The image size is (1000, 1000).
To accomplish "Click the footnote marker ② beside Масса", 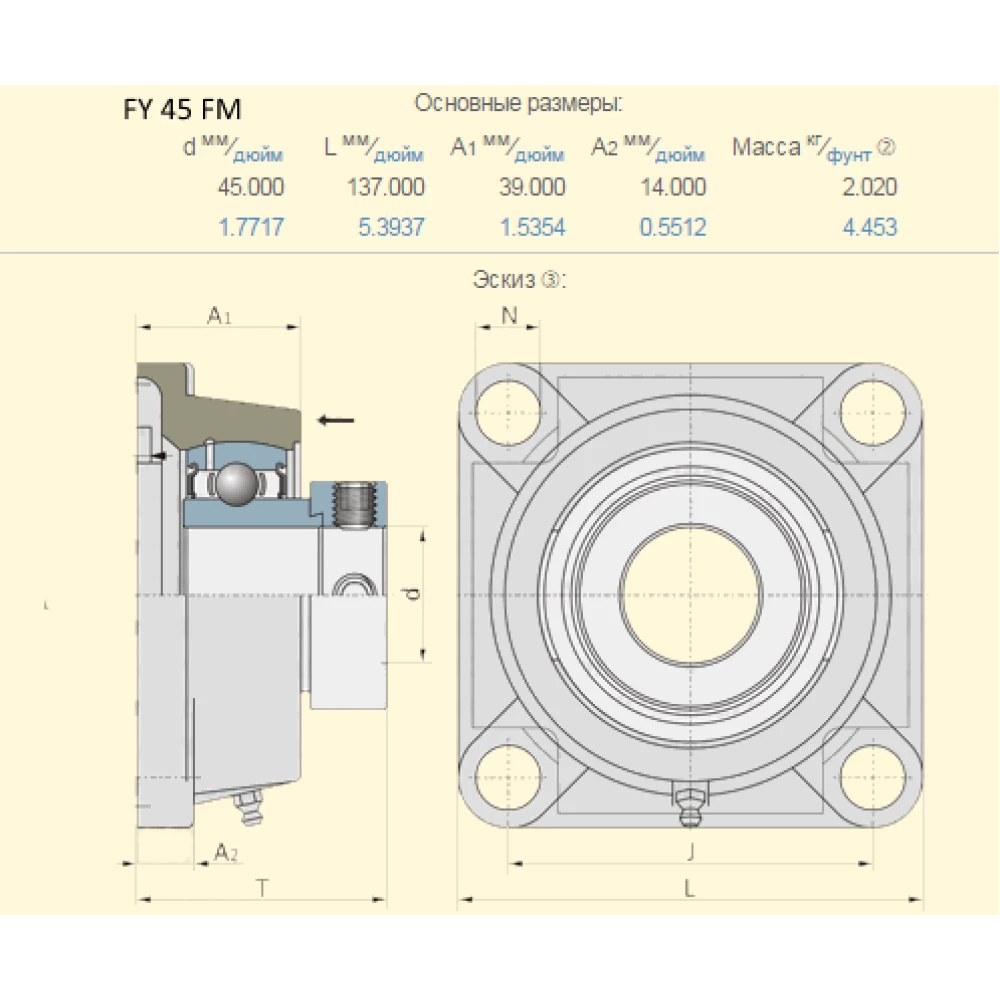I will click(886, 145).
